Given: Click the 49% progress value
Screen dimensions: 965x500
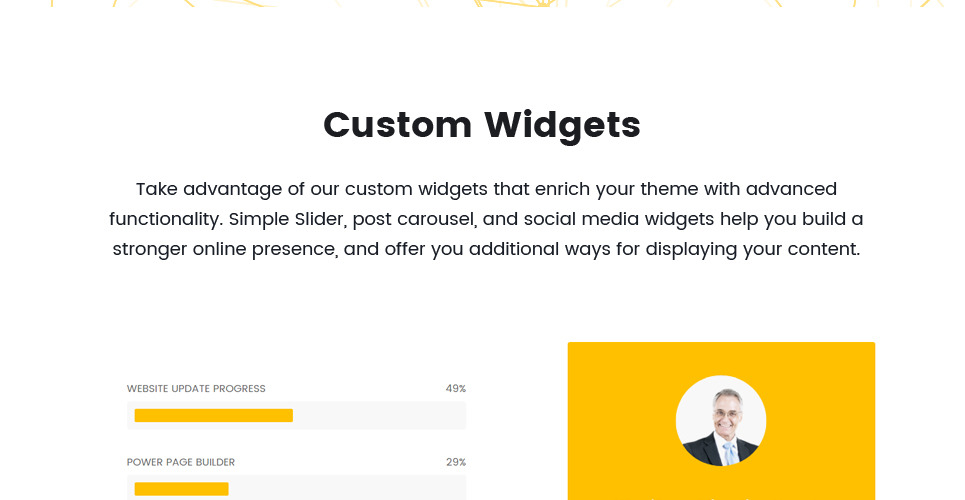Looking at the screenshot, I should pyautogui.click(x=456, y=389).
